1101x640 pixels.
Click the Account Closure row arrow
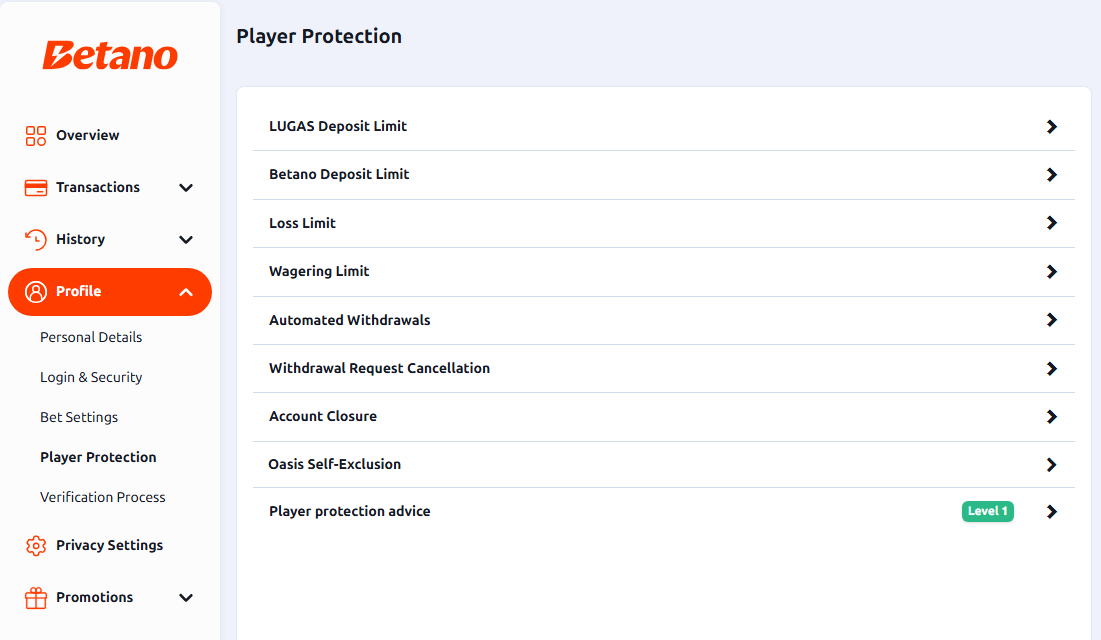(x=1051, y=417)
